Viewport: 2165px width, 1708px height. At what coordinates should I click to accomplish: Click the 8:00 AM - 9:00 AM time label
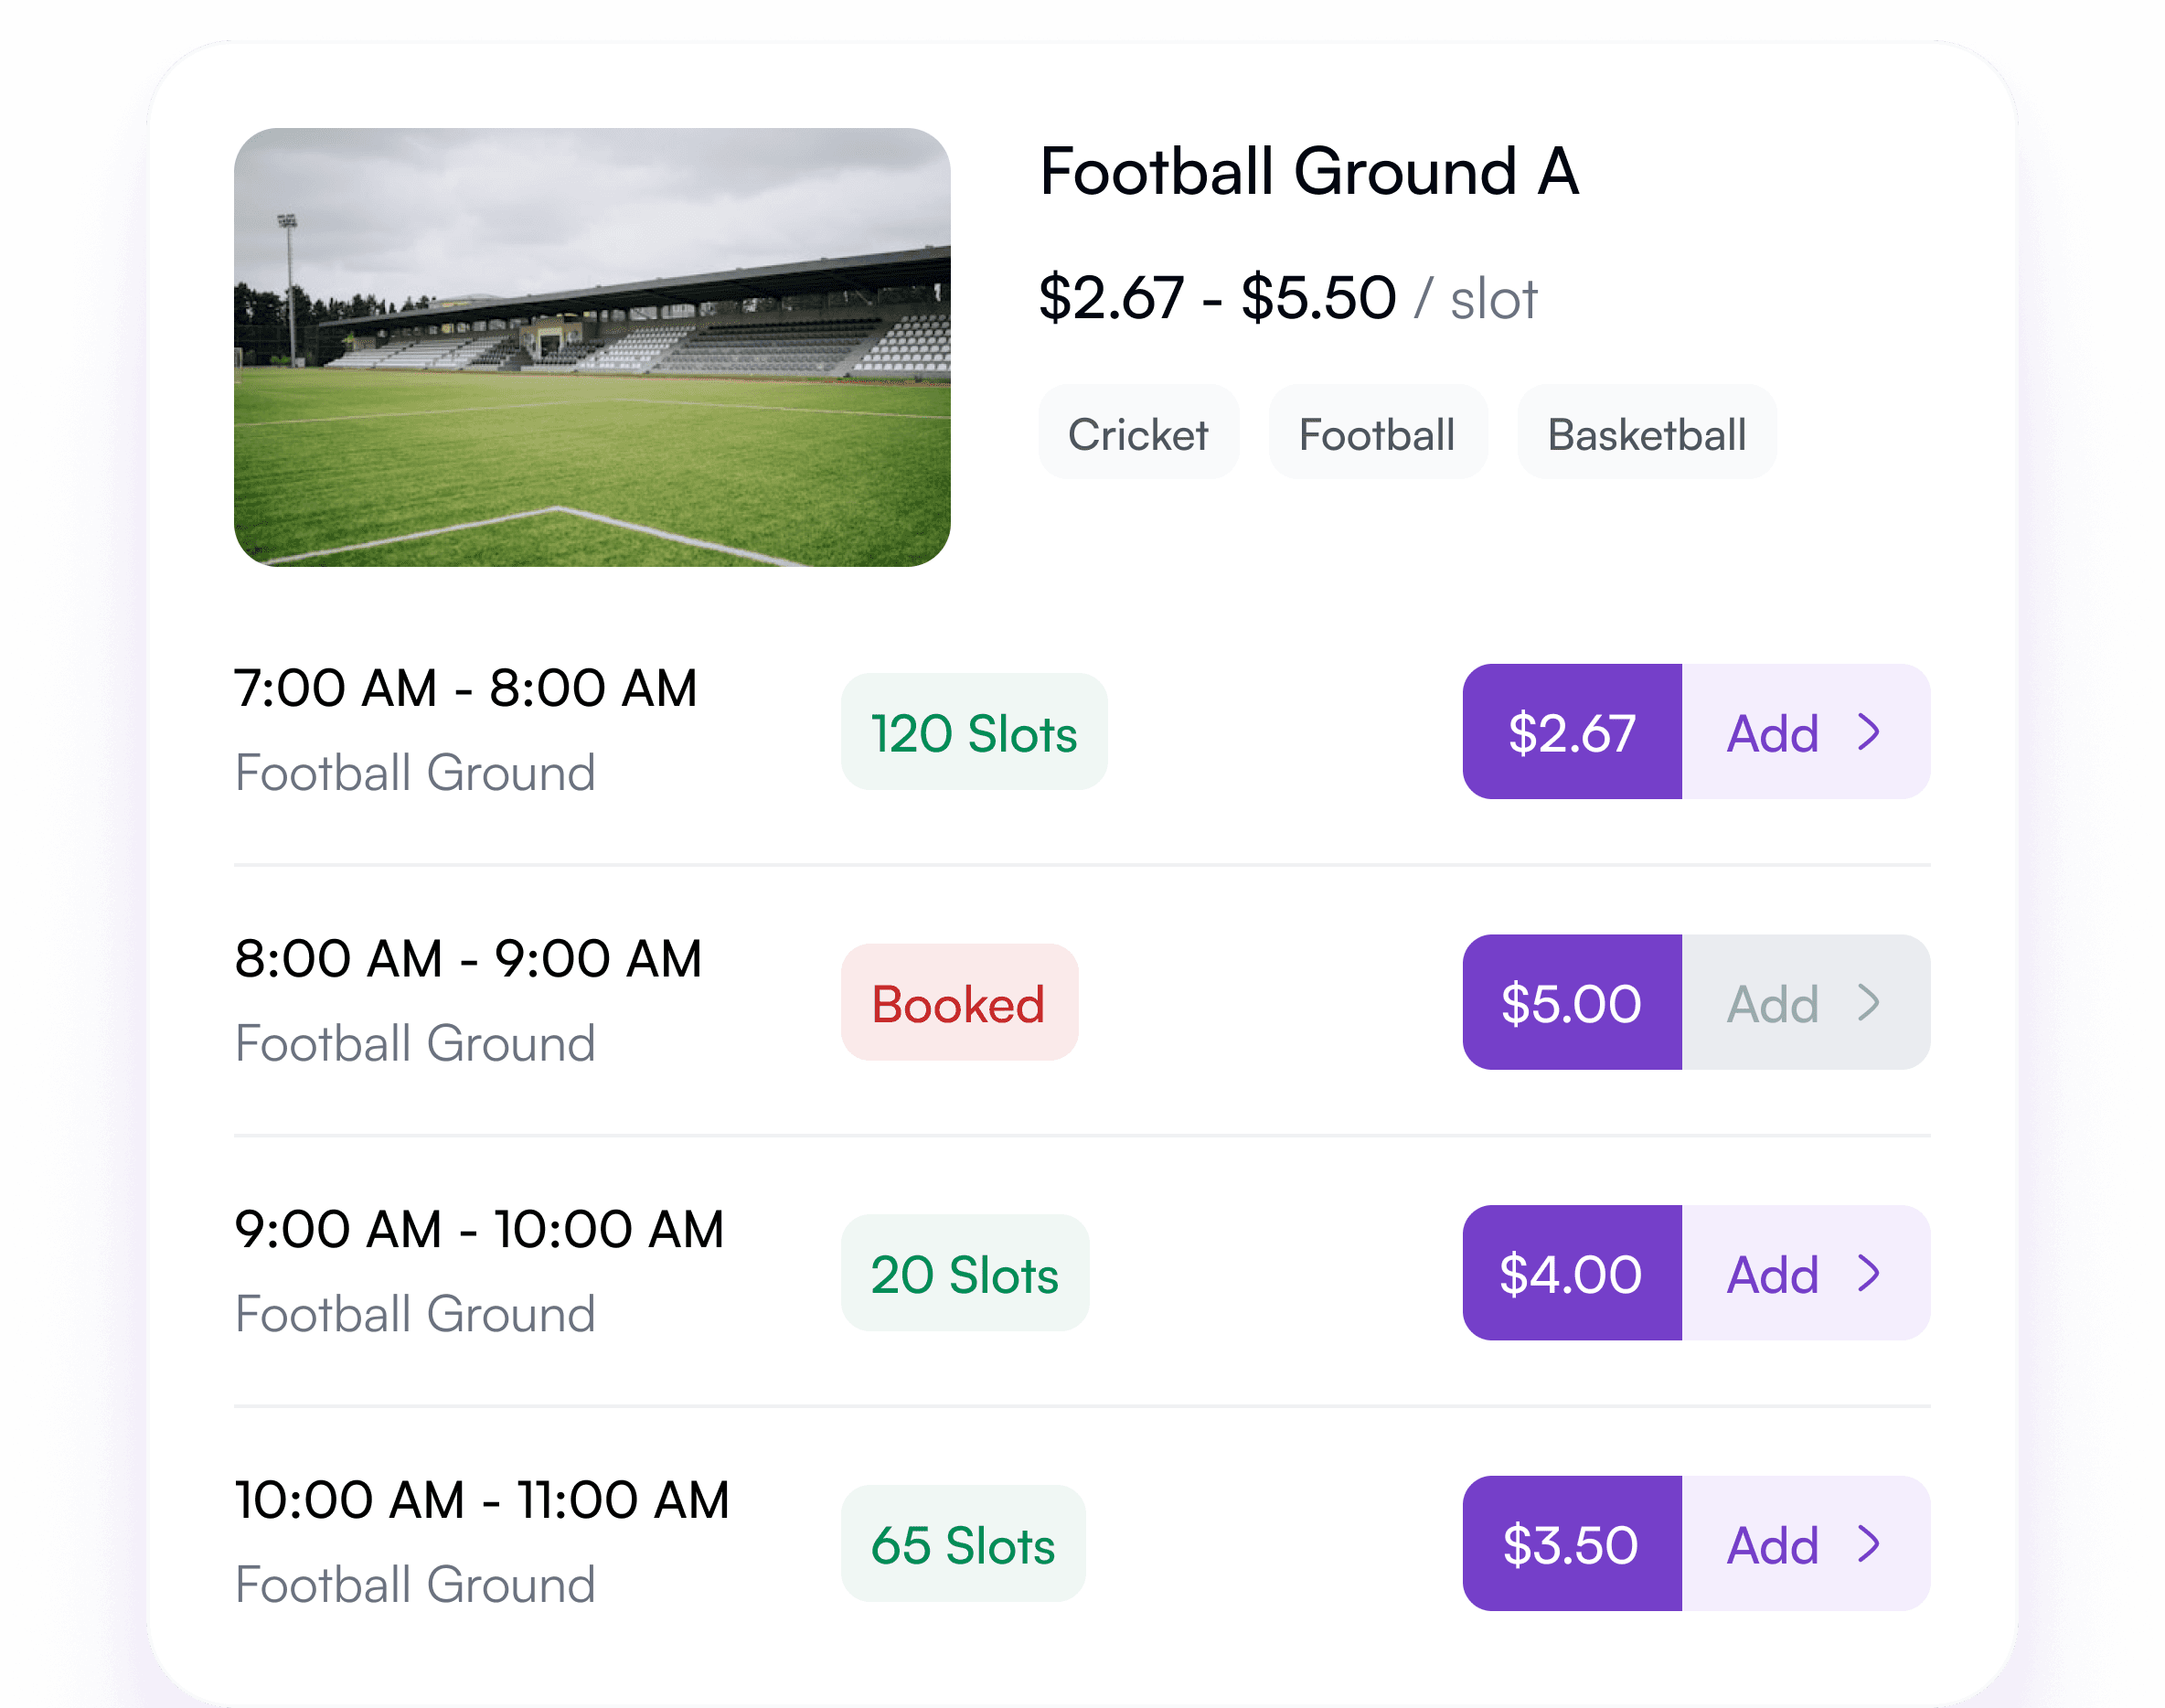coord(470,958)
